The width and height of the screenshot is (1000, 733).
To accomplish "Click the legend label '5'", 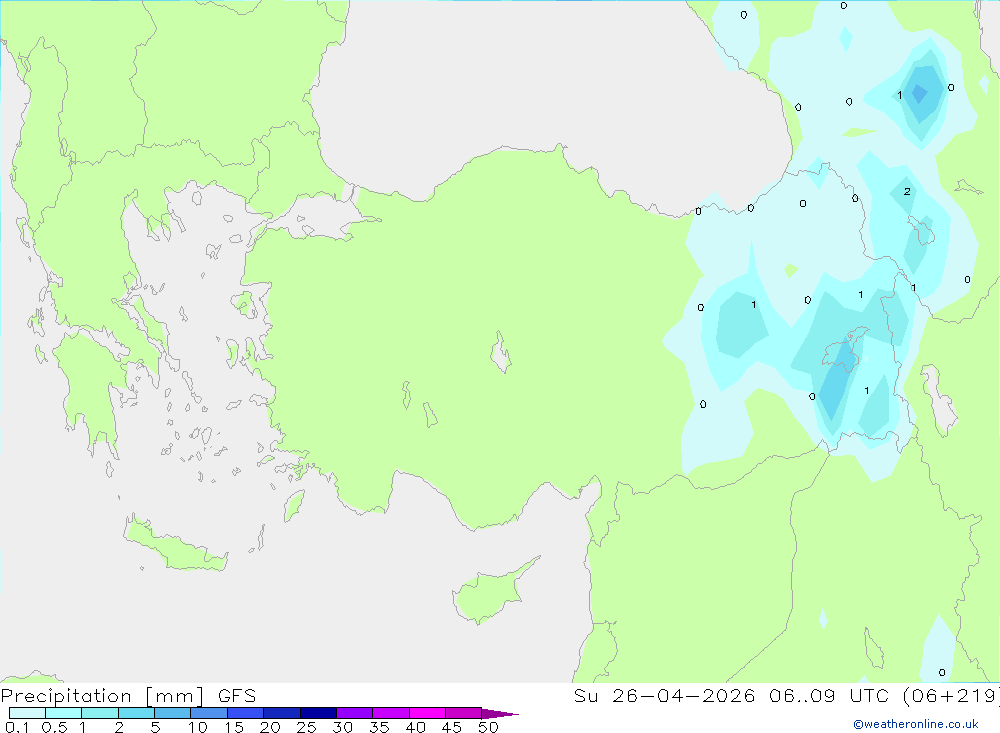I will pos(155,727).
